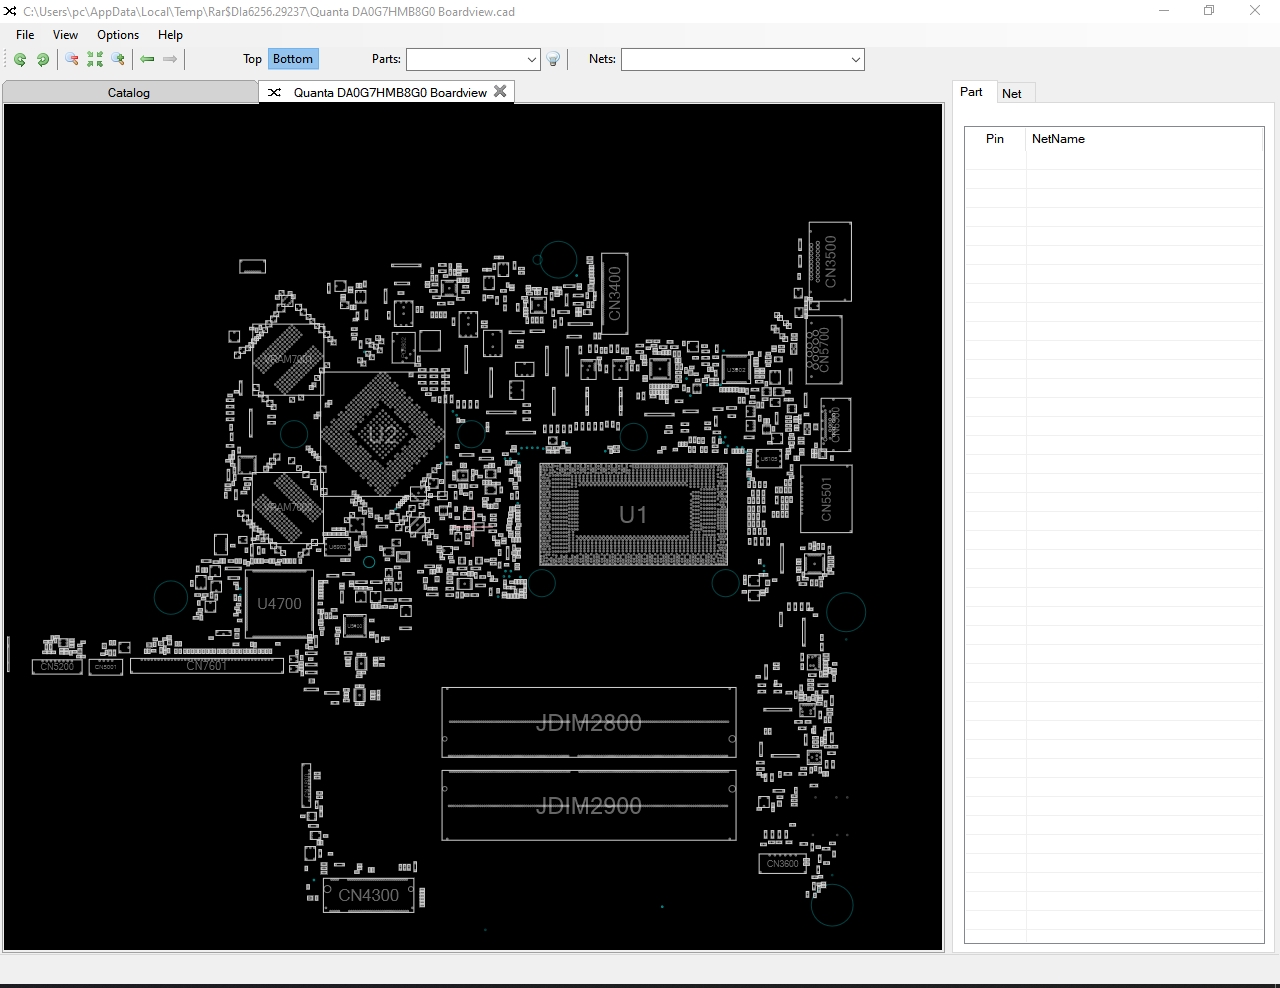Select the Bottom side view button
Screen dimensions: 1280x988
[x=293, y=59]
